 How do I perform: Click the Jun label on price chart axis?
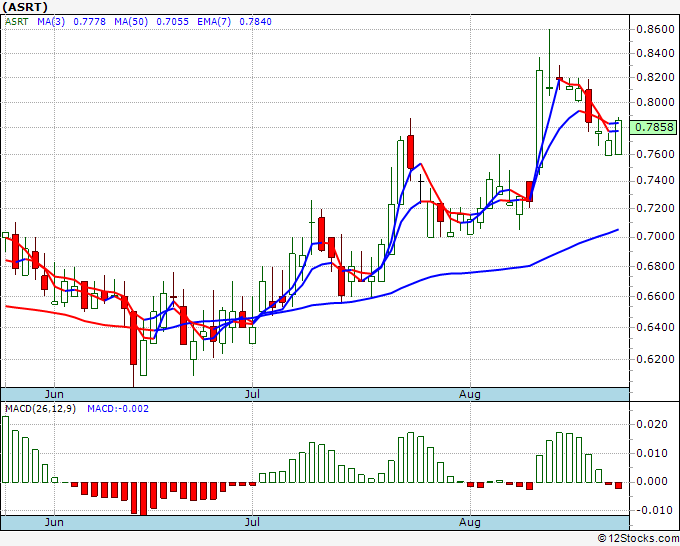pos(54,394)
